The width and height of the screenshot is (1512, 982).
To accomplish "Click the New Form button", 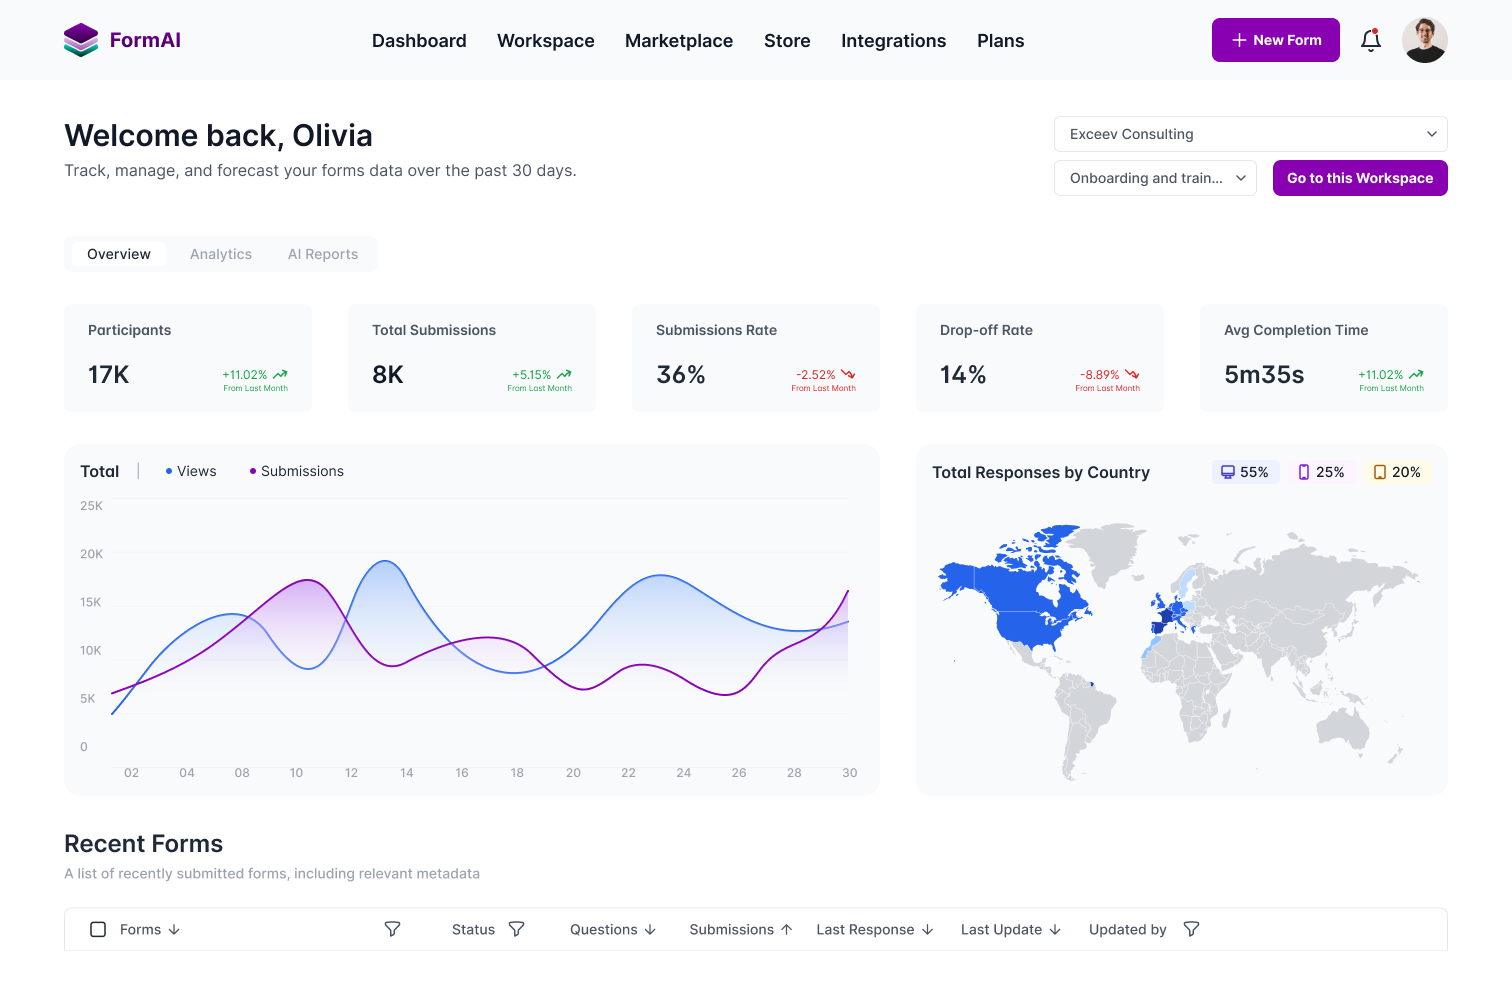I will point(1275,40).
